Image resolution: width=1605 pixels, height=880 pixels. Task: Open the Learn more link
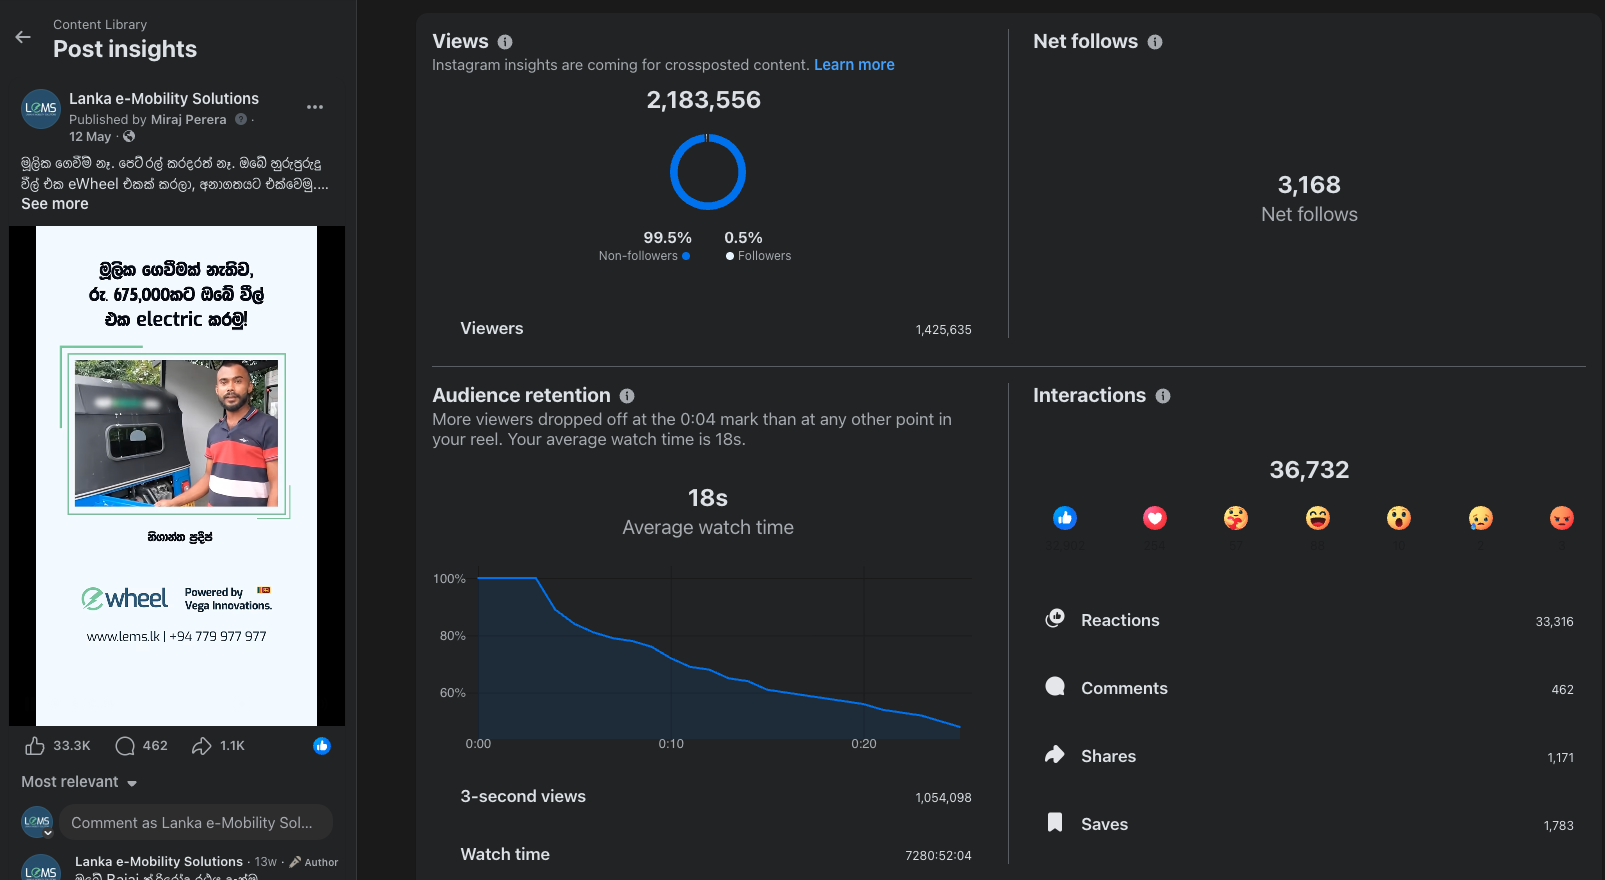(x=854, y=65)
